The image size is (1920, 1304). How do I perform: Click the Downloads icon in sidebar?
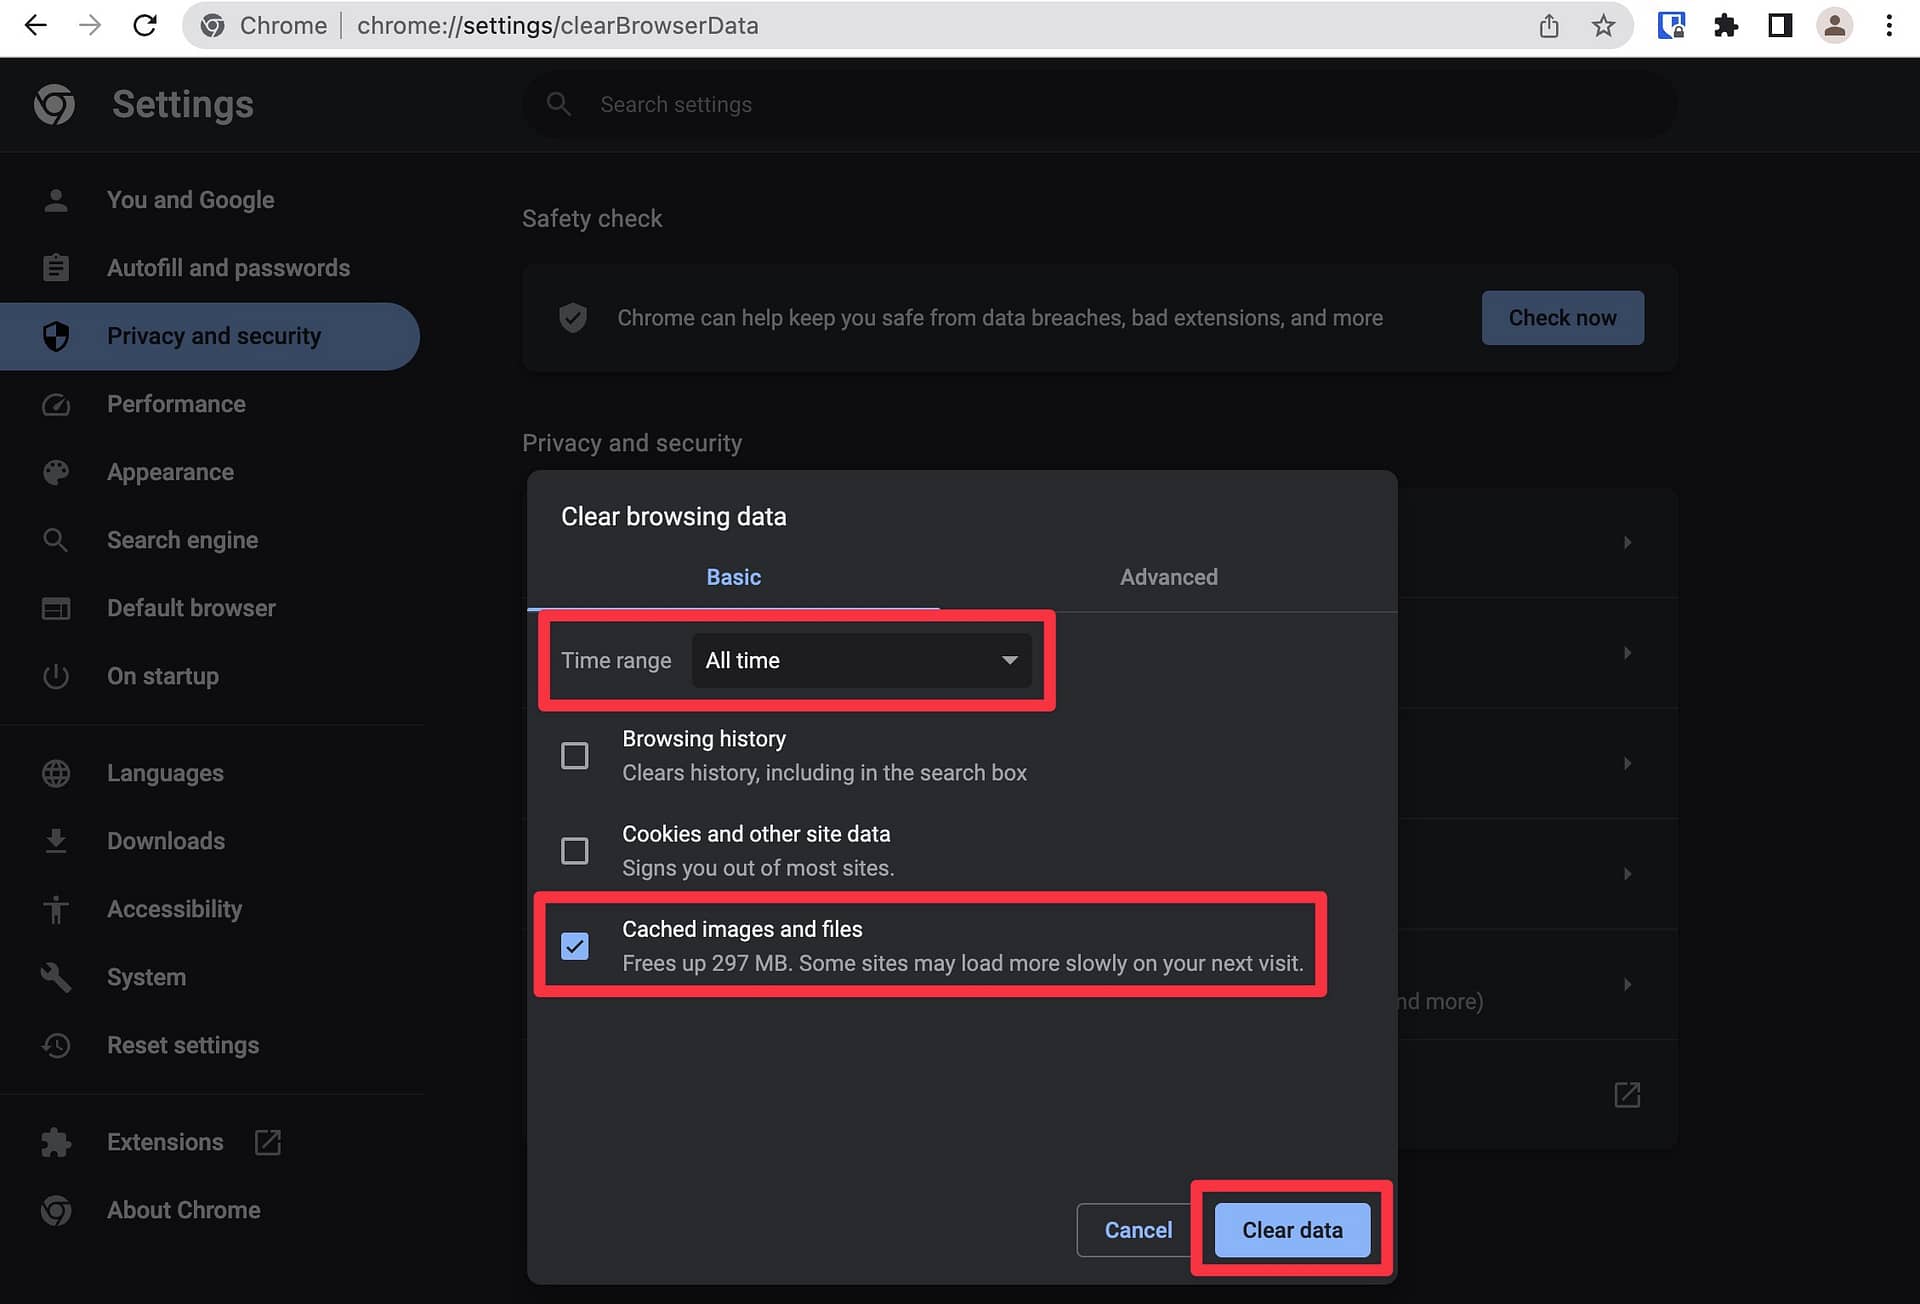[x=54, y=840]
